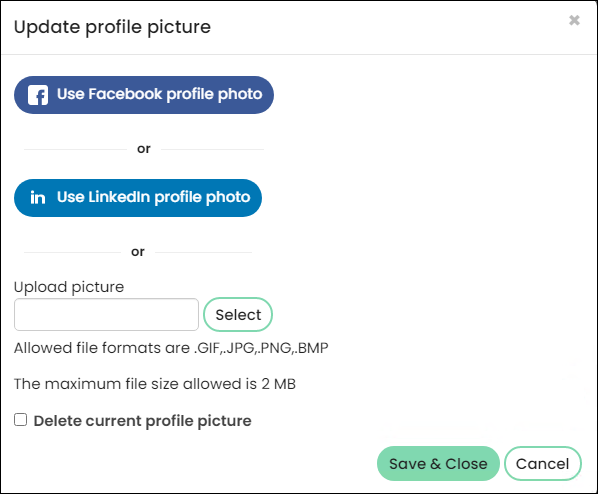The height and width of the screenshot is (494, 598).
Task: Click the 'or' separator below Facebook button
Action: pos(144,149)
